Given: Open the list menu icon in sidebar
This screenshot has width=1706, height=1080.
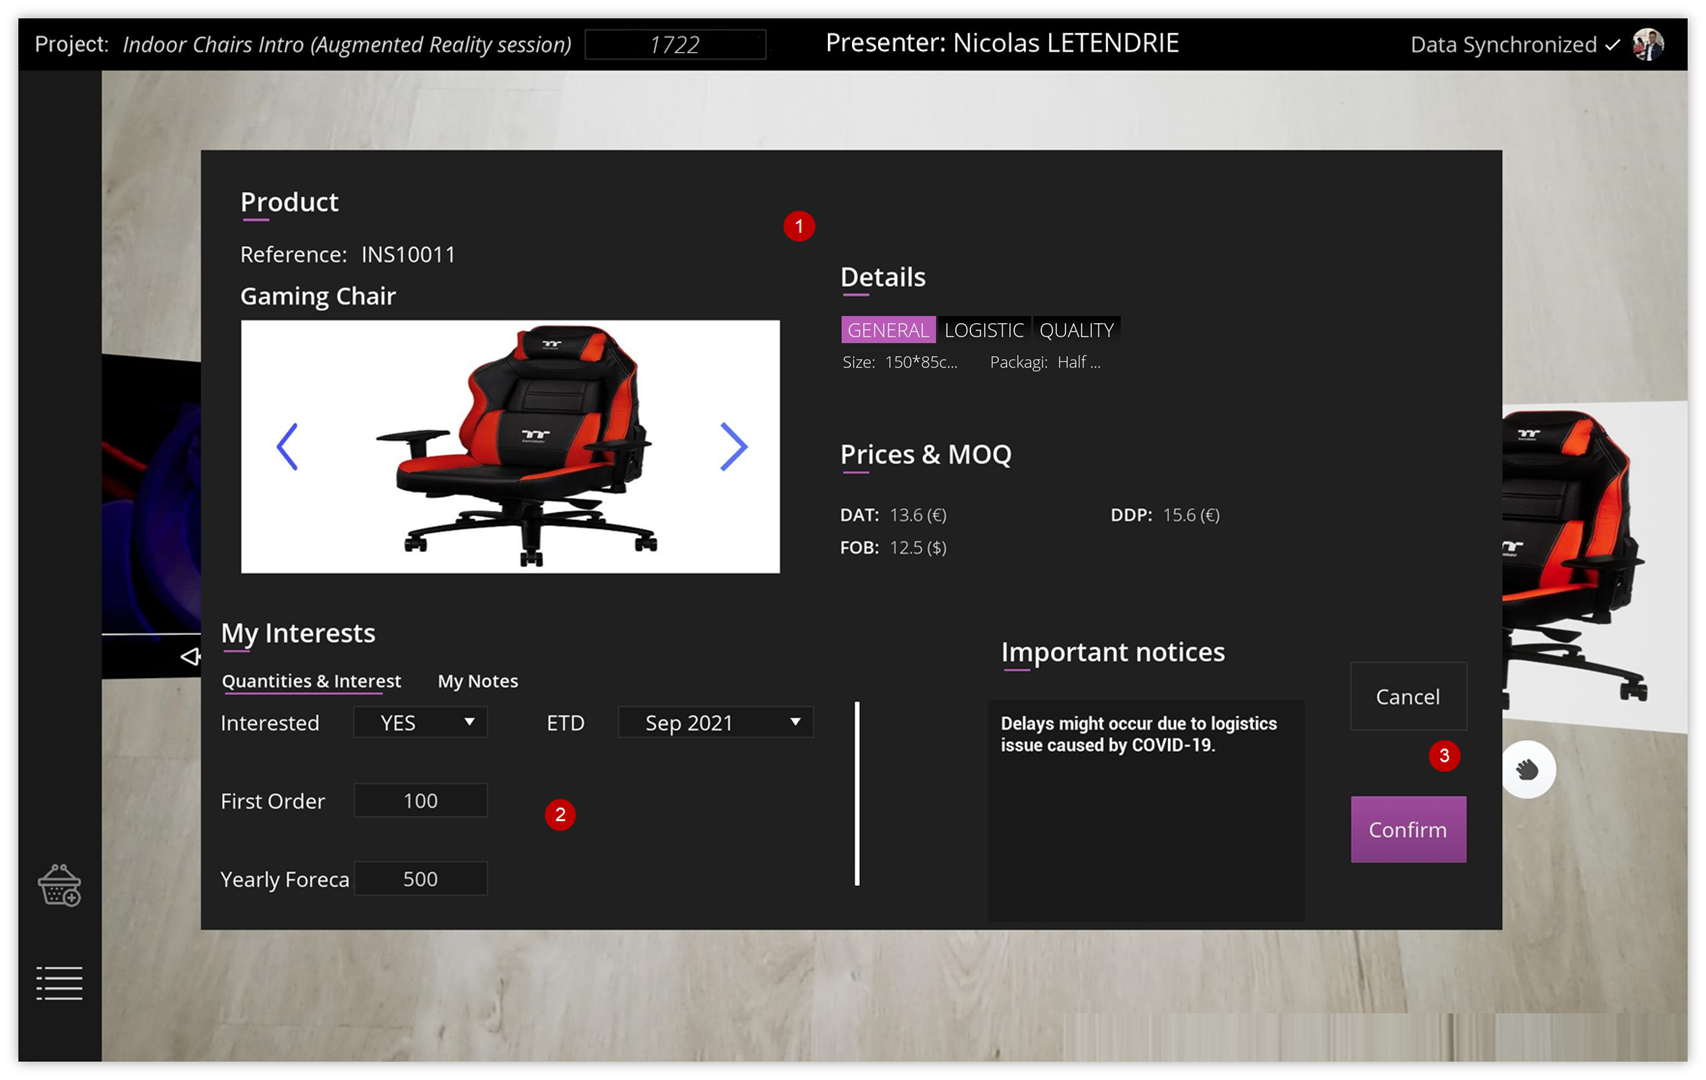Looking at the screenshot, I should pyautogui.click(x=59, y=983).
